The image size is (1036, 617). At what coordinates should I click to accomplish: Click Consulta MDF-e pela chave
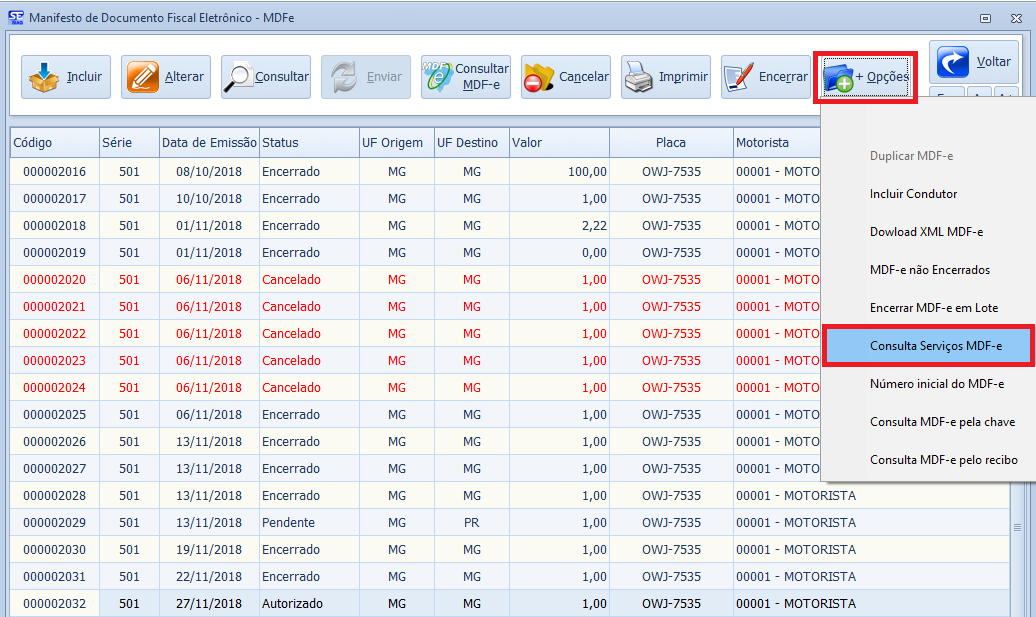click(x=942, y=422)
